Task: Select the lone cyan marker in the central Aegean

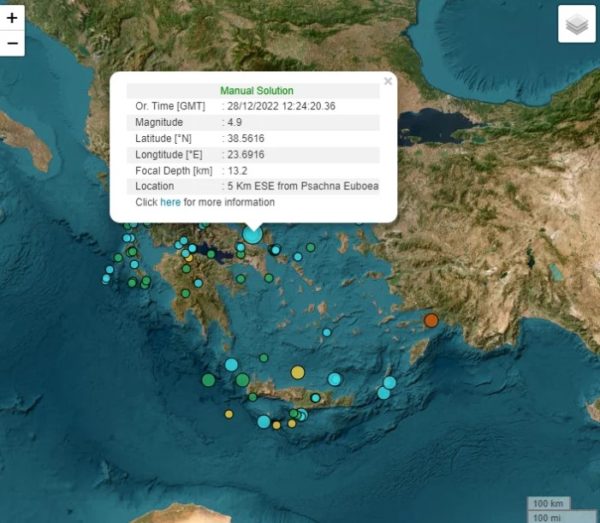Action: (326, 332)
